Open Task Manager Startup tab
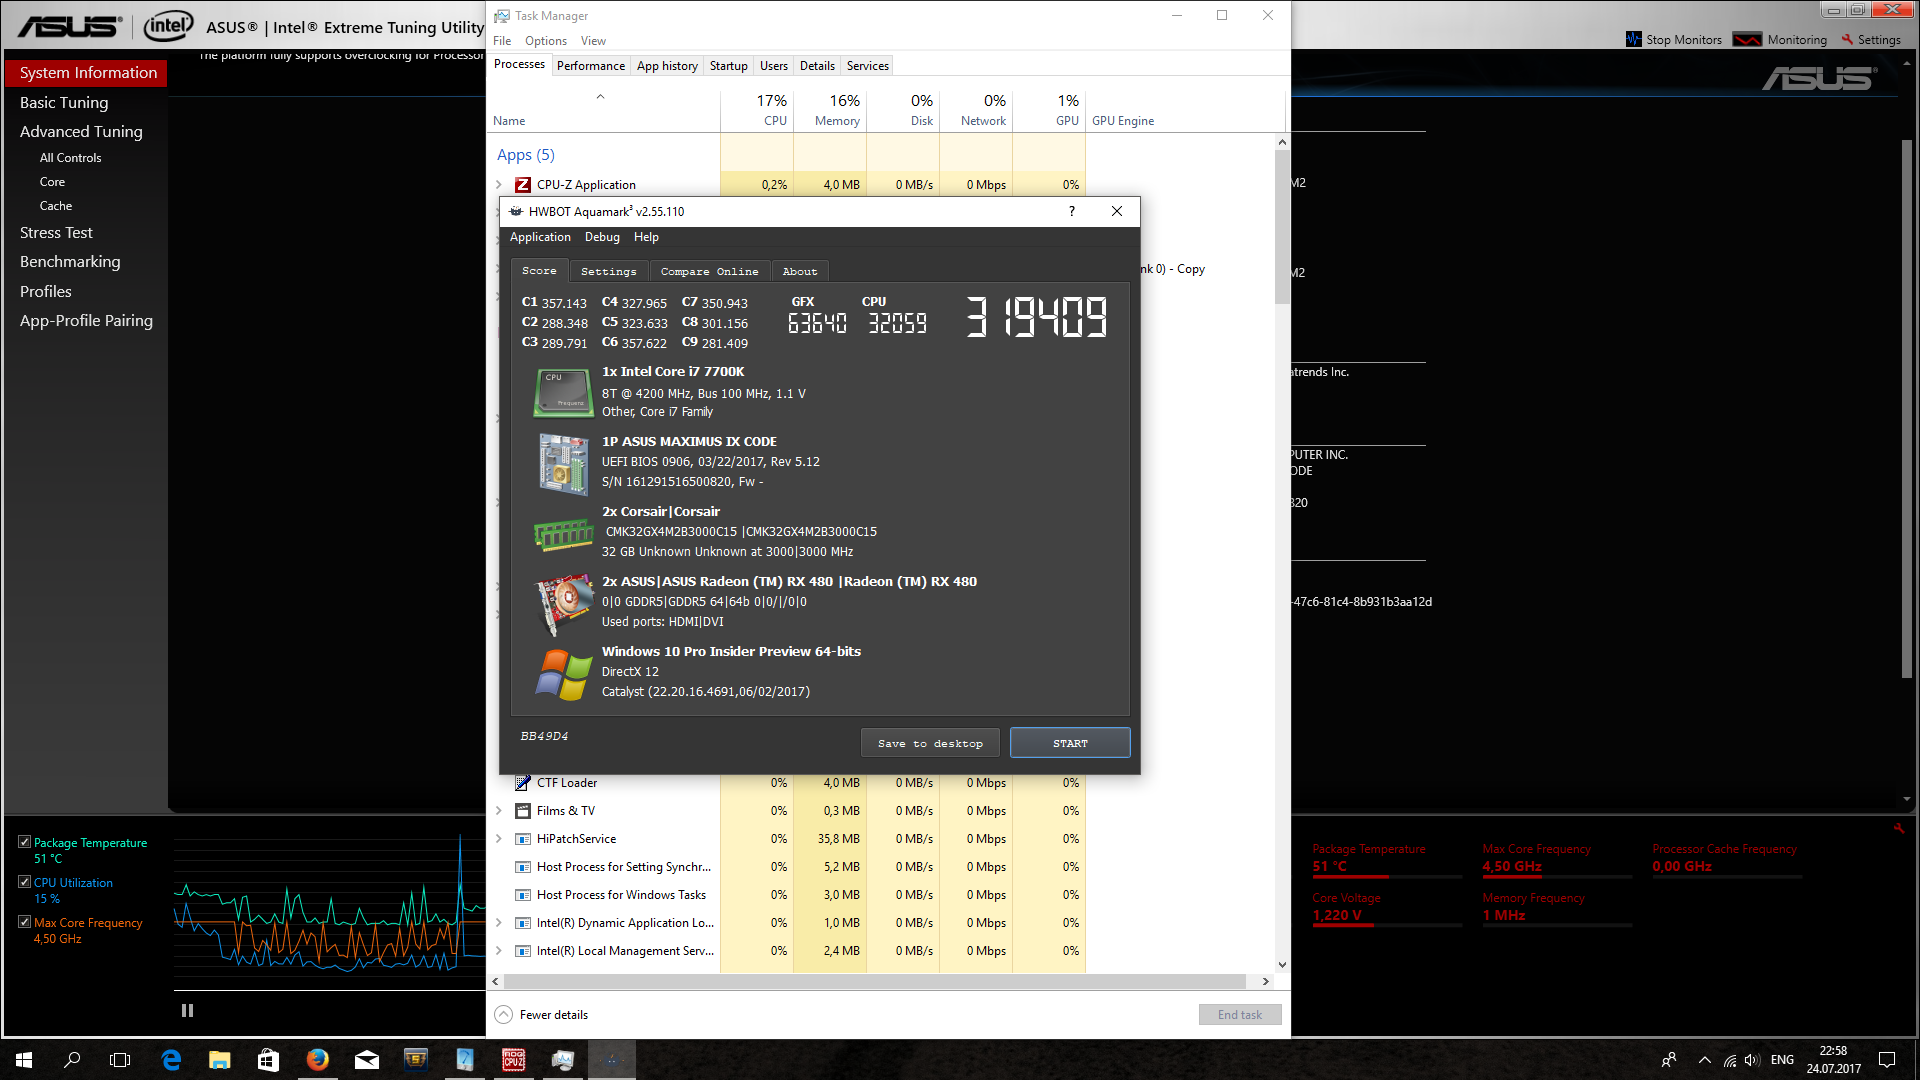Image resolution: width=1920 pixels, height=1080 pixels. click(729, 66)
